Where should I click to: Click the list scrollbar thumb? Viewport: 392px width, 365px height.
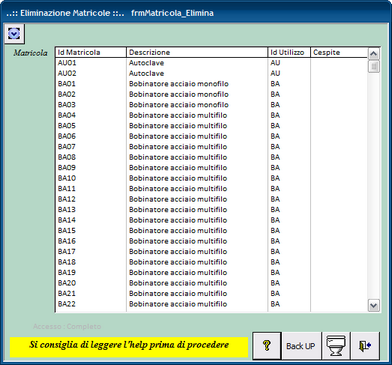pos(374,66)
